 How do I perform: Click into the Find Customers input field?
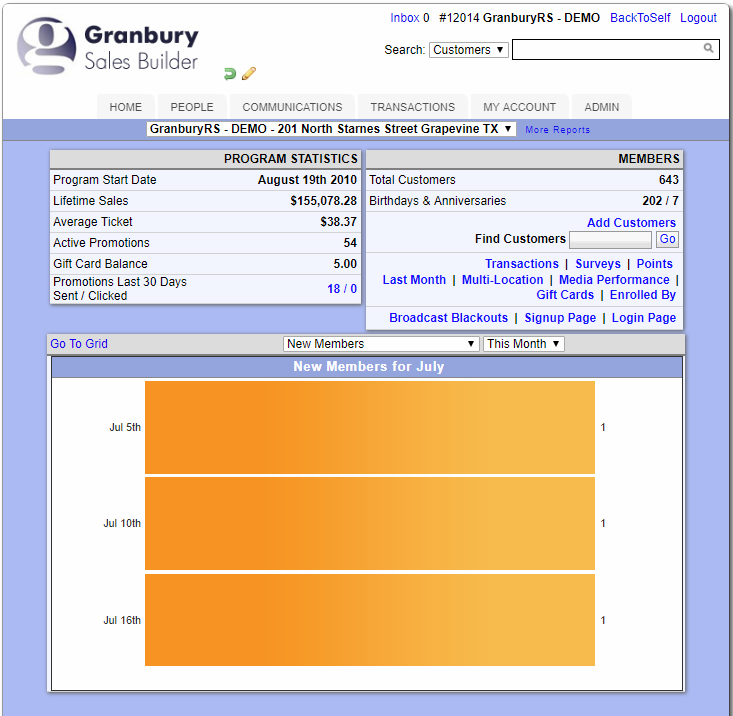(x=610, y=240)
